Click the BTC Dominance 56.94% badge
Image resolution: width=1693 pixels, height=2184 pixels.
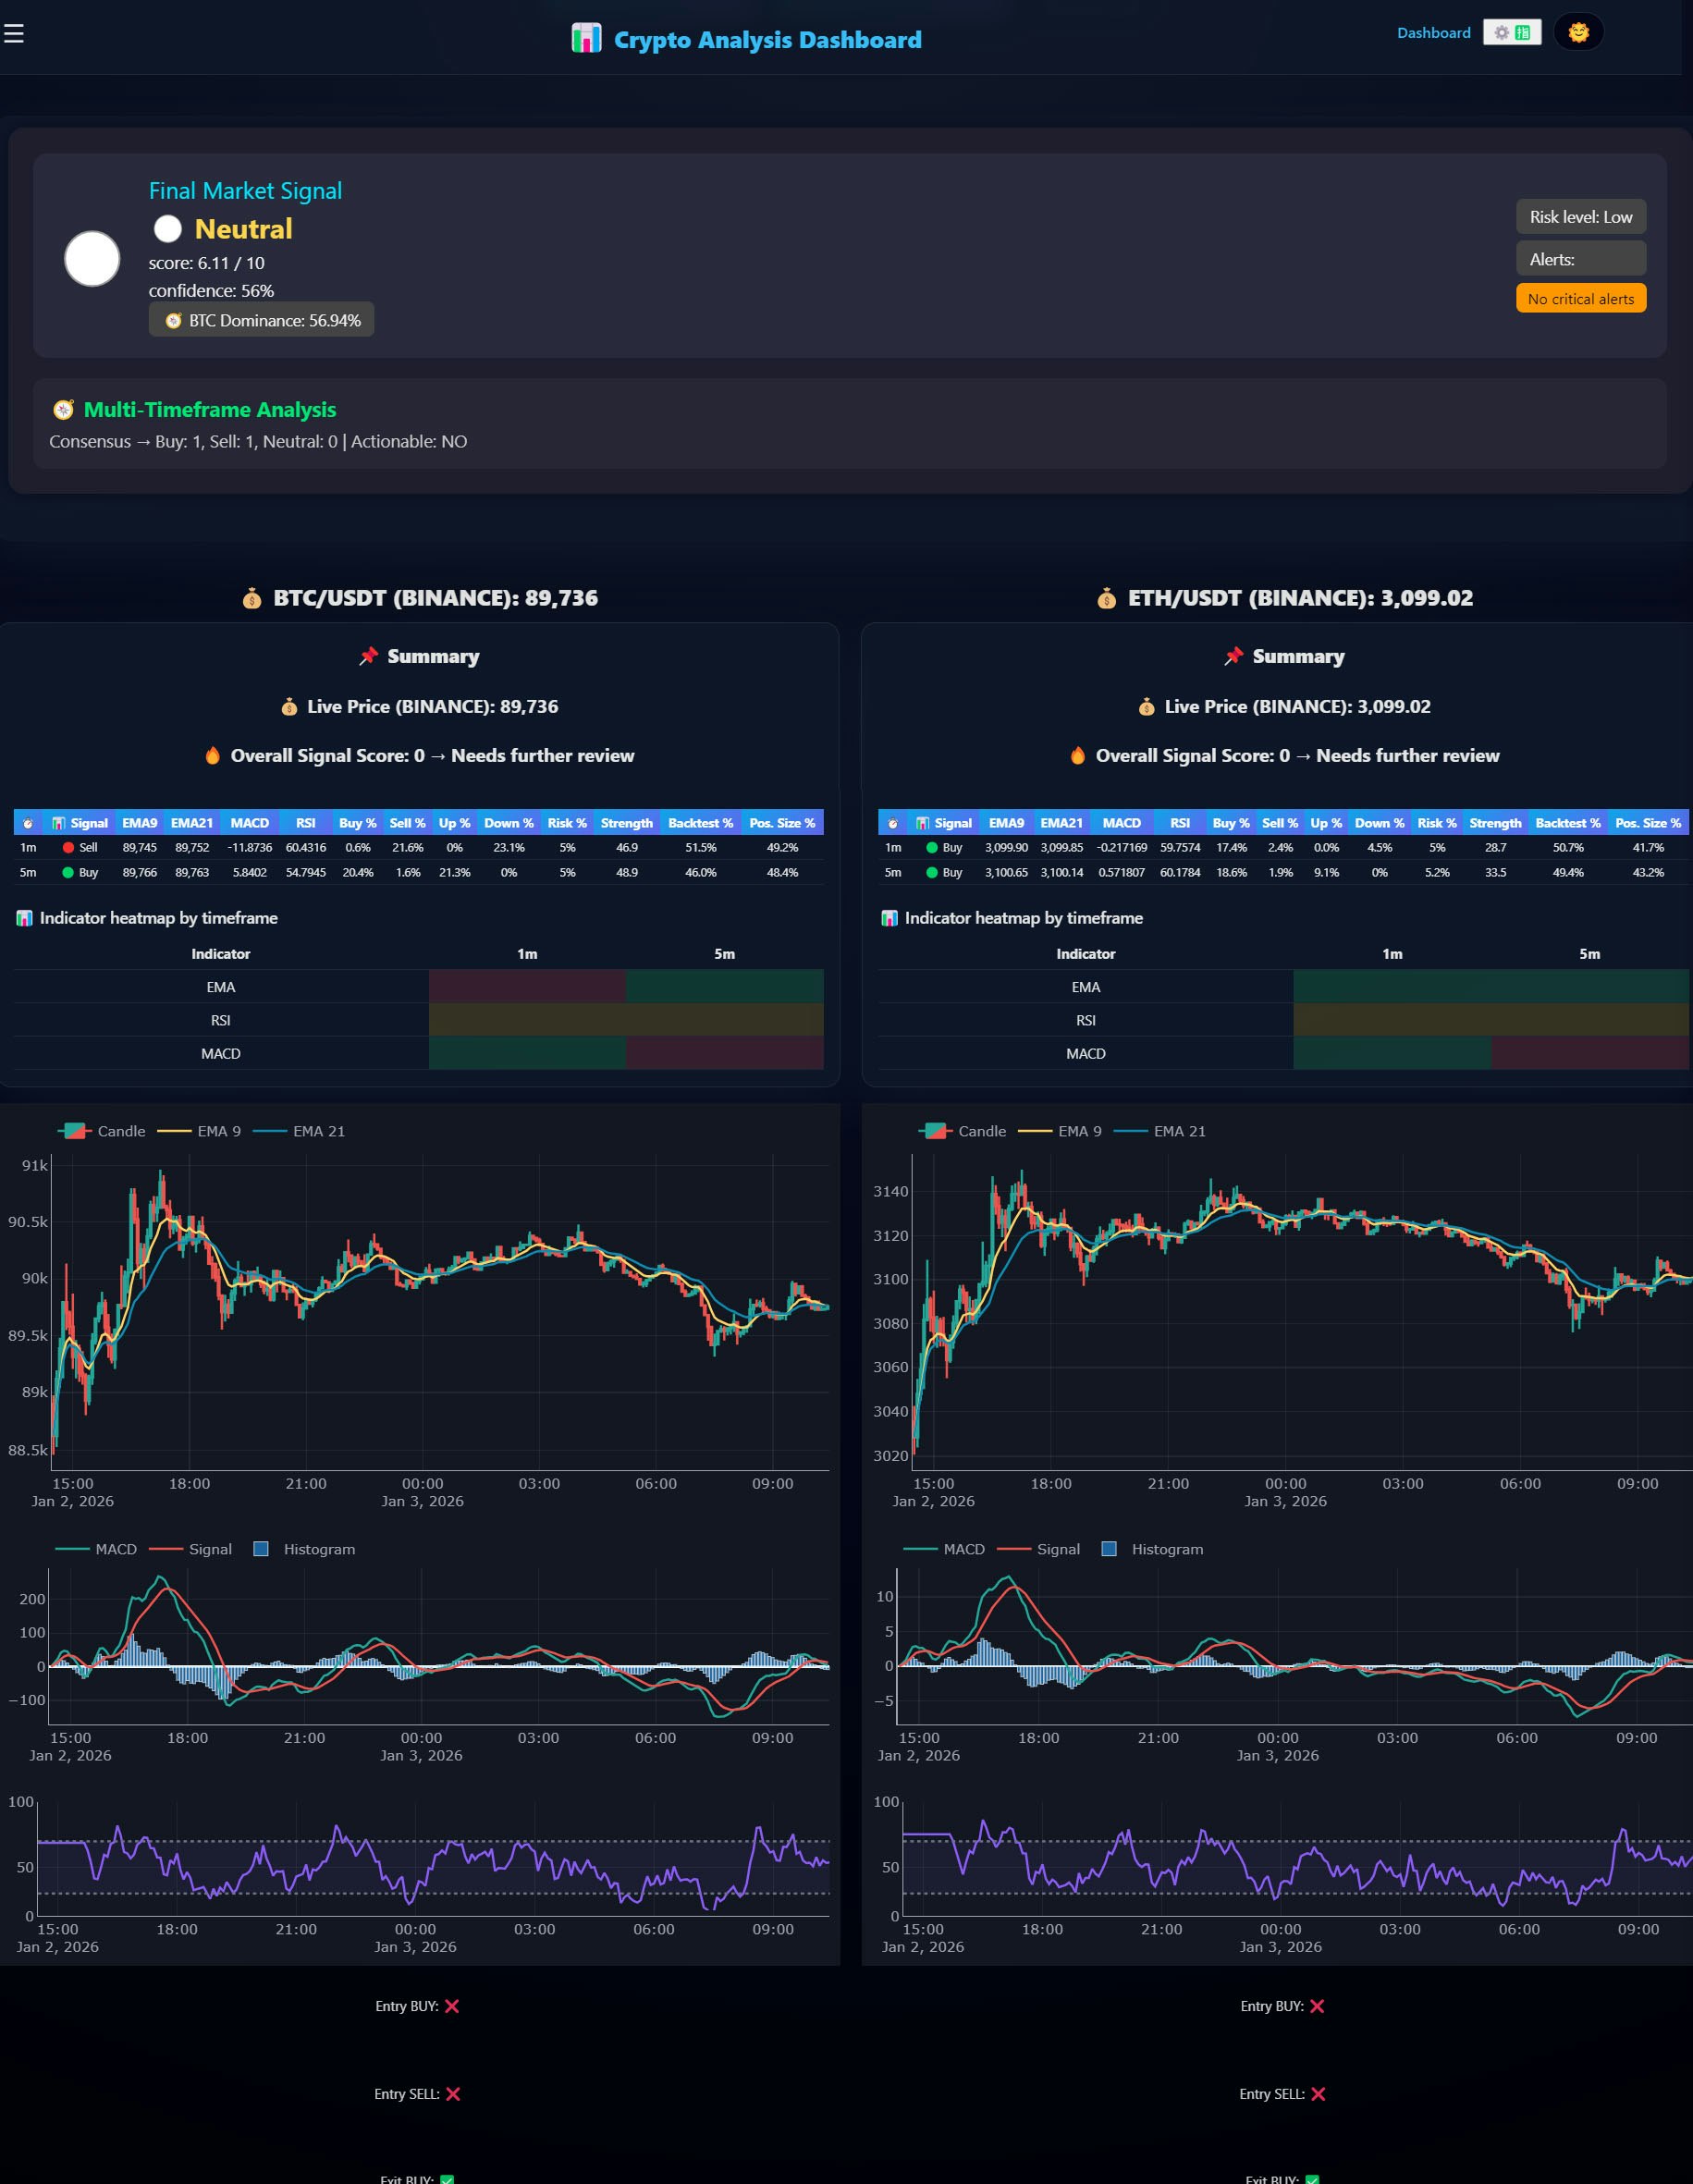click(260, 320)
